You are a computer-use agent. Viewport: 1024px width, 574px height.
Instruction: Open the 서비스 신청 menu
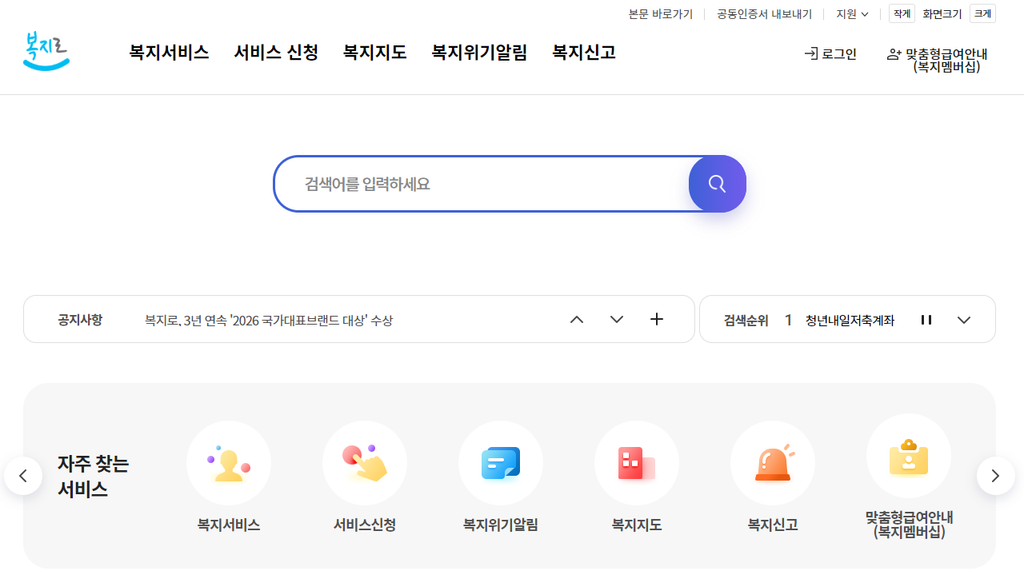[x=276, y=52]
